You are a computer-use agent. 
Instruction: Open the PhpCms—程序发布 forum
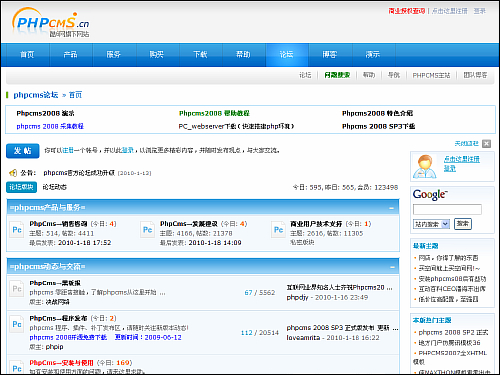click(58, 318)
